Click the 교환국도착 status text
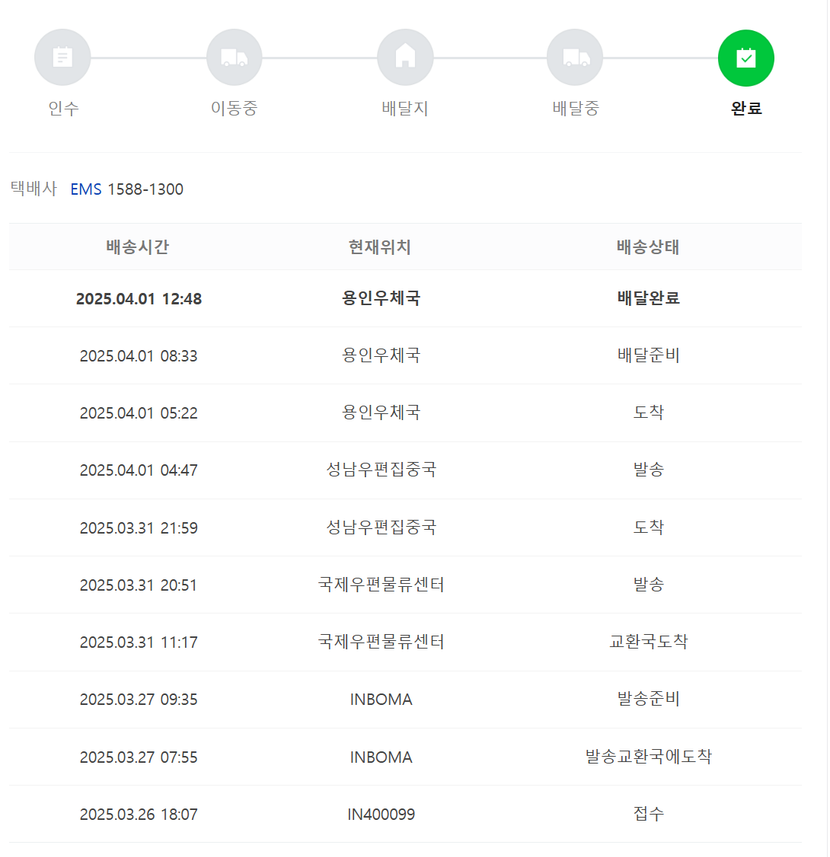This screenshot has width=830, height=857. point(649,641)
